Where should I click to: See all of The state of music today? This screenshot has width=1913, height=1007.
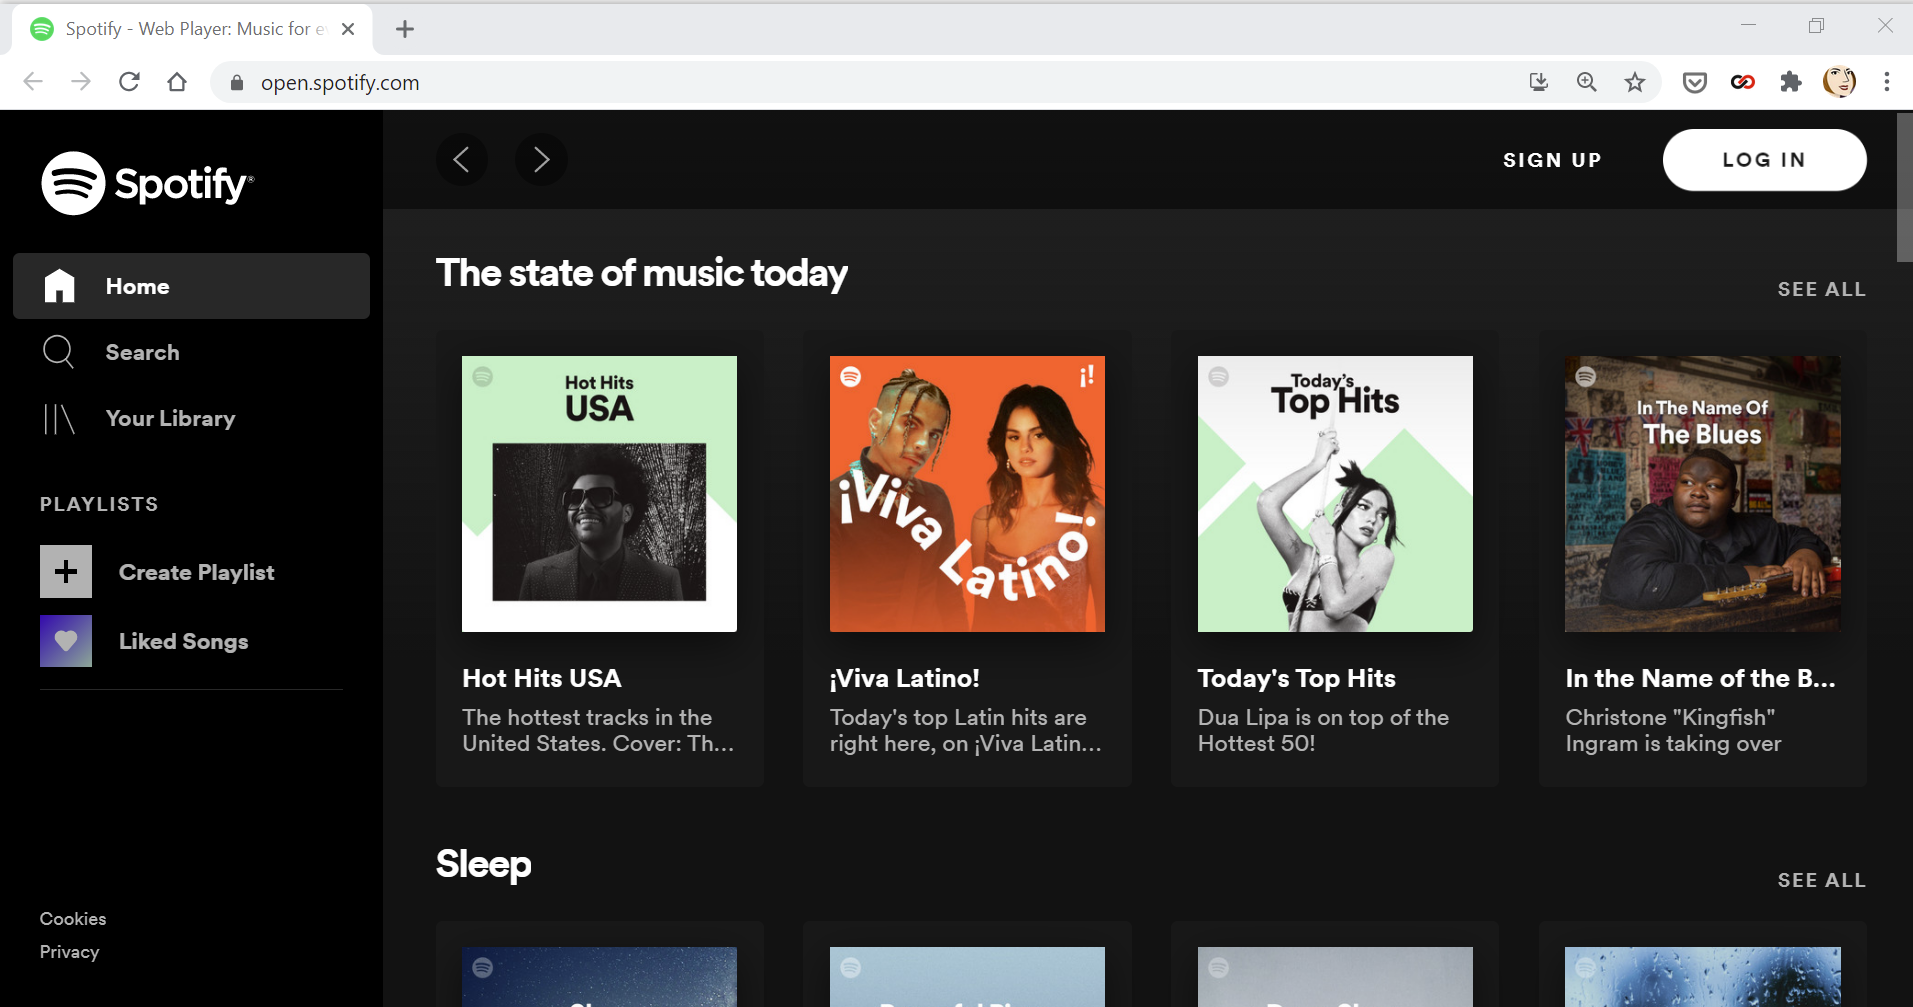(1821, 289)
